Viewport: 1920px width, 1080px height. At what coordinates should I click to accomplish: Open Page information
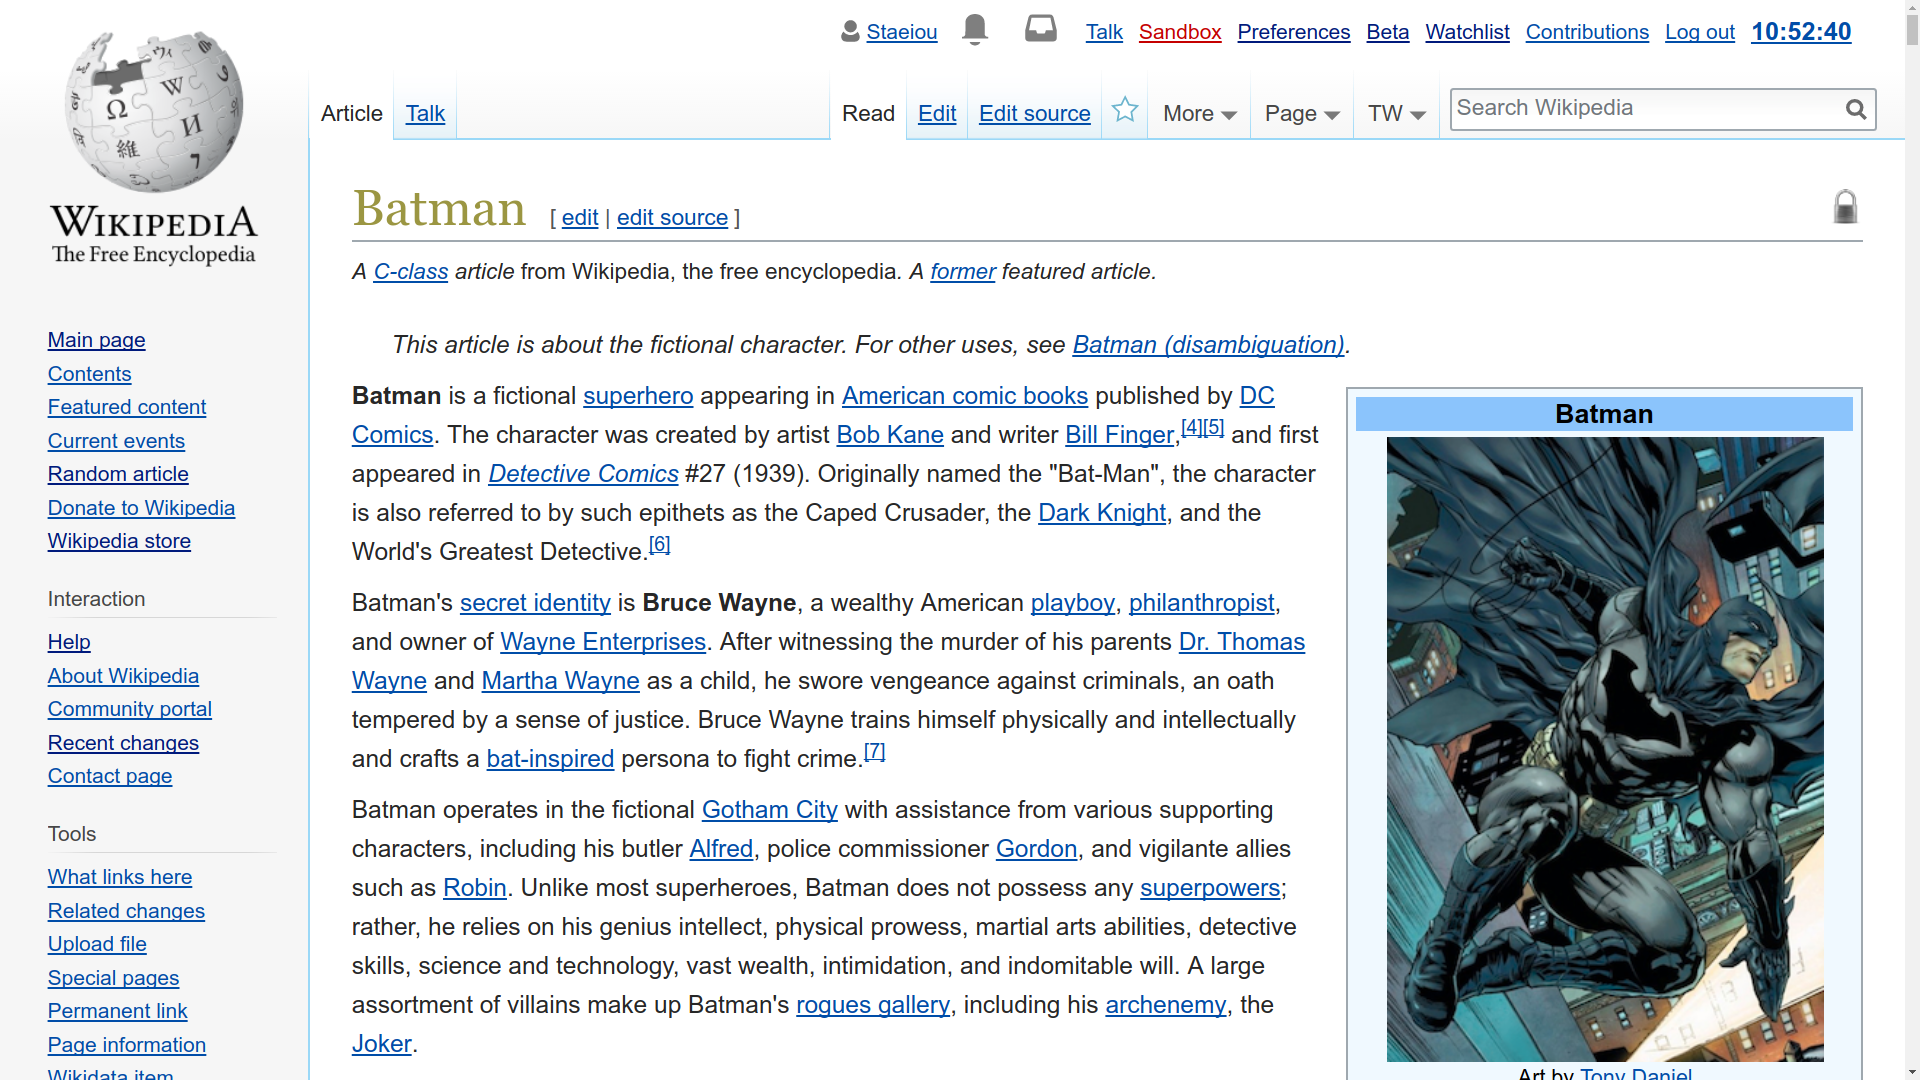[x=126, y=1045]
